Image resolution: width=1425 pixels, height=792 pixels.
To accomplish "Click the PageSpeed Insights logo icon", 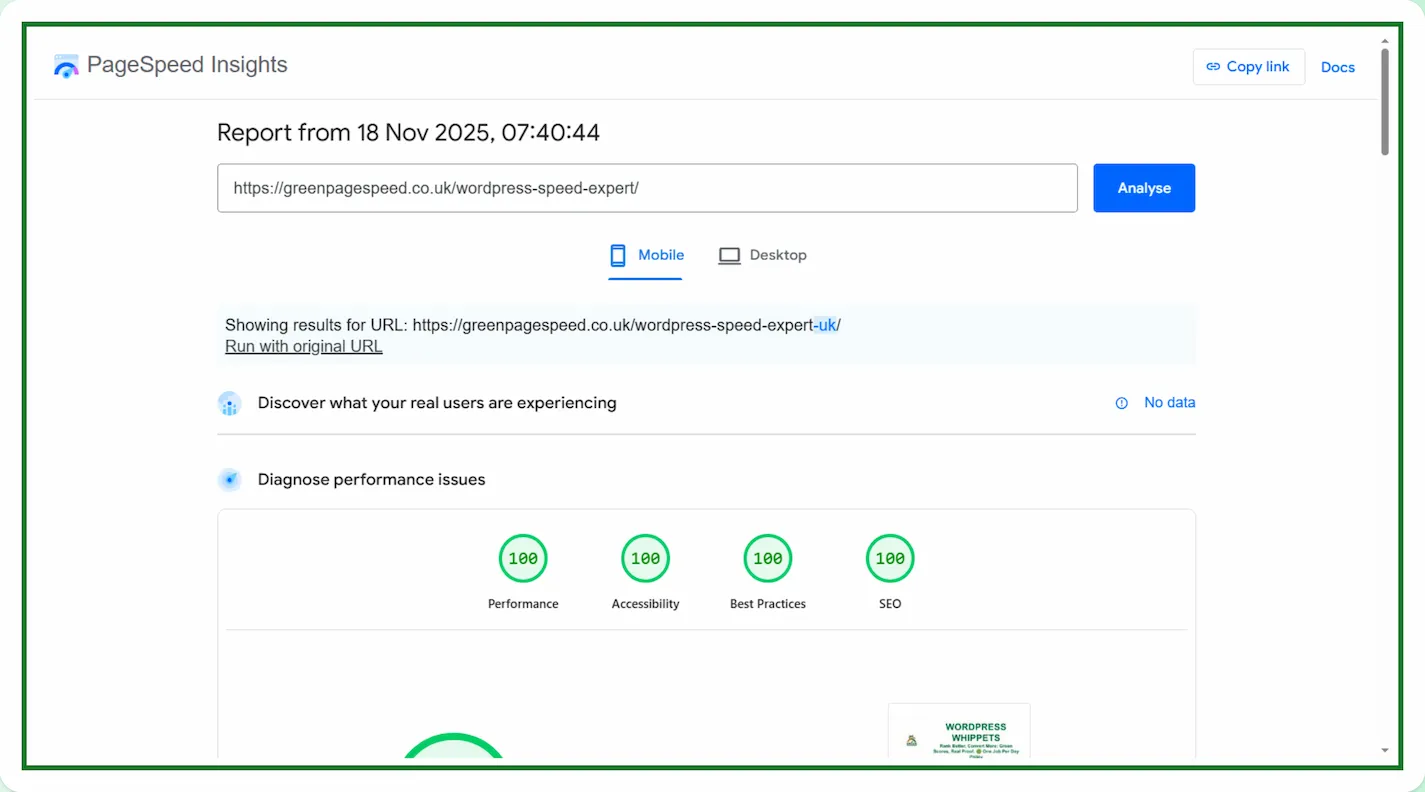I will pyautogui.click(x=66, y=66).
